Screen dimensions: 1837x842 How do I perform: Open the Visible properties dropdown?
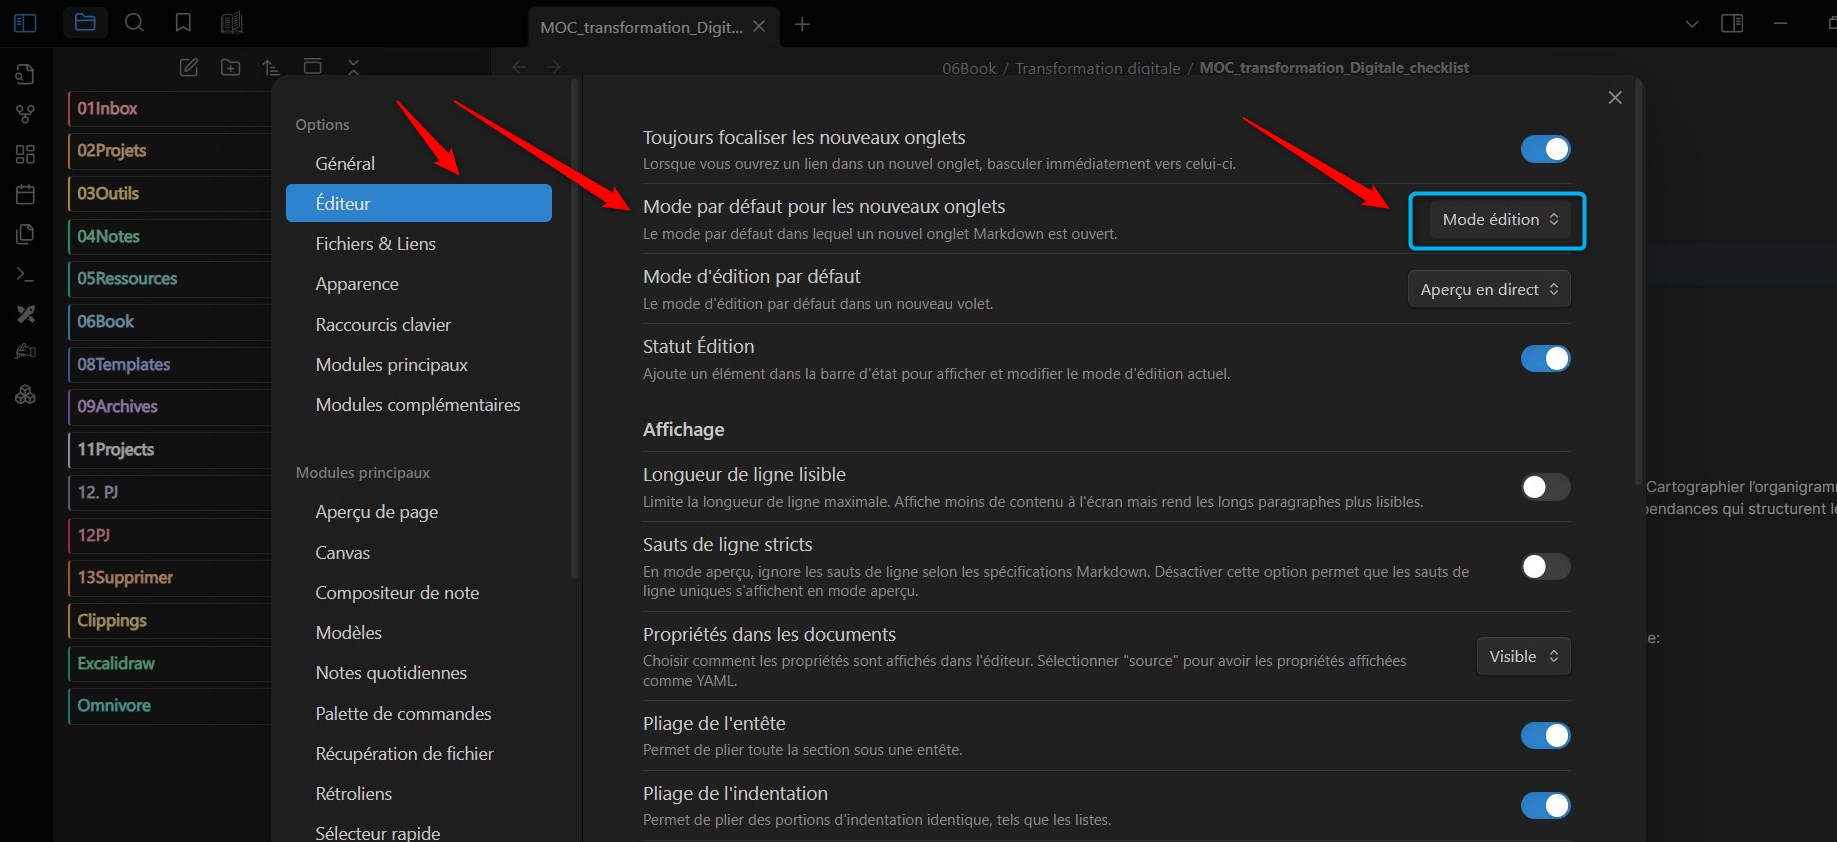[1524, 656]
